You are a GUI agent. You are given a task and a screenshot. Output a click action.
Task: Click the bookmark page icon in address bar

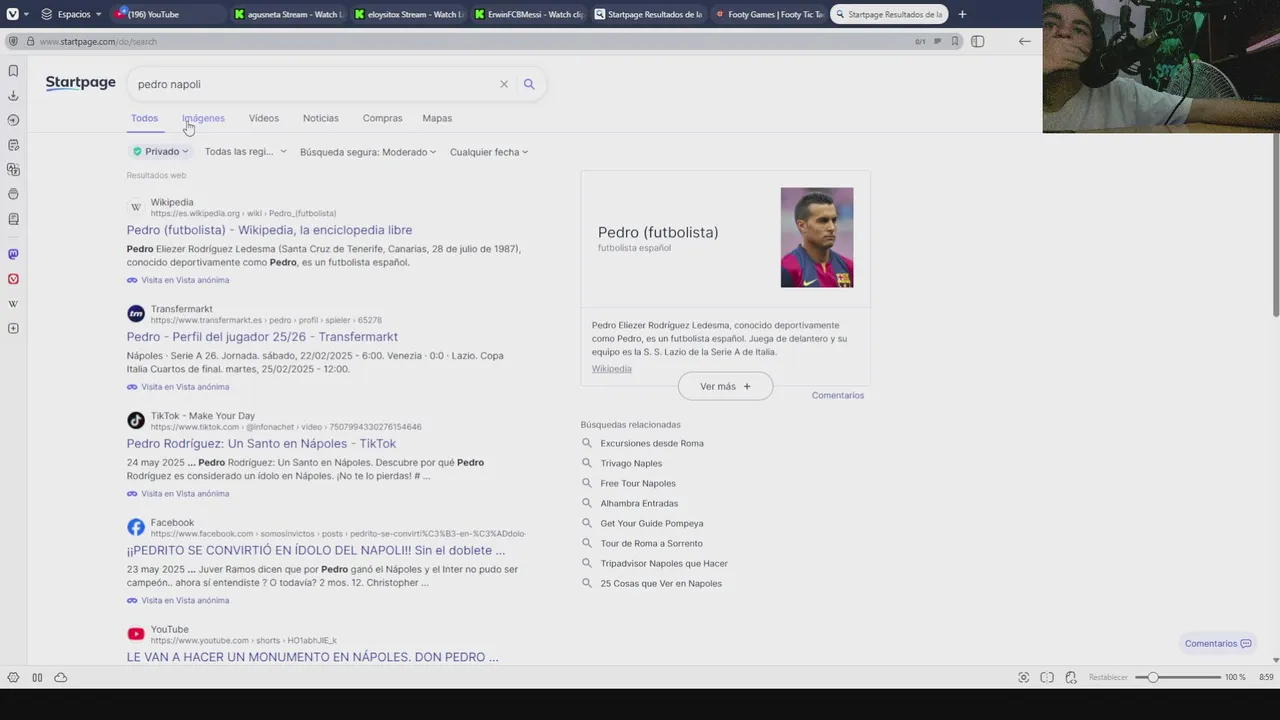pyautogui.click(x=956, y=41)
